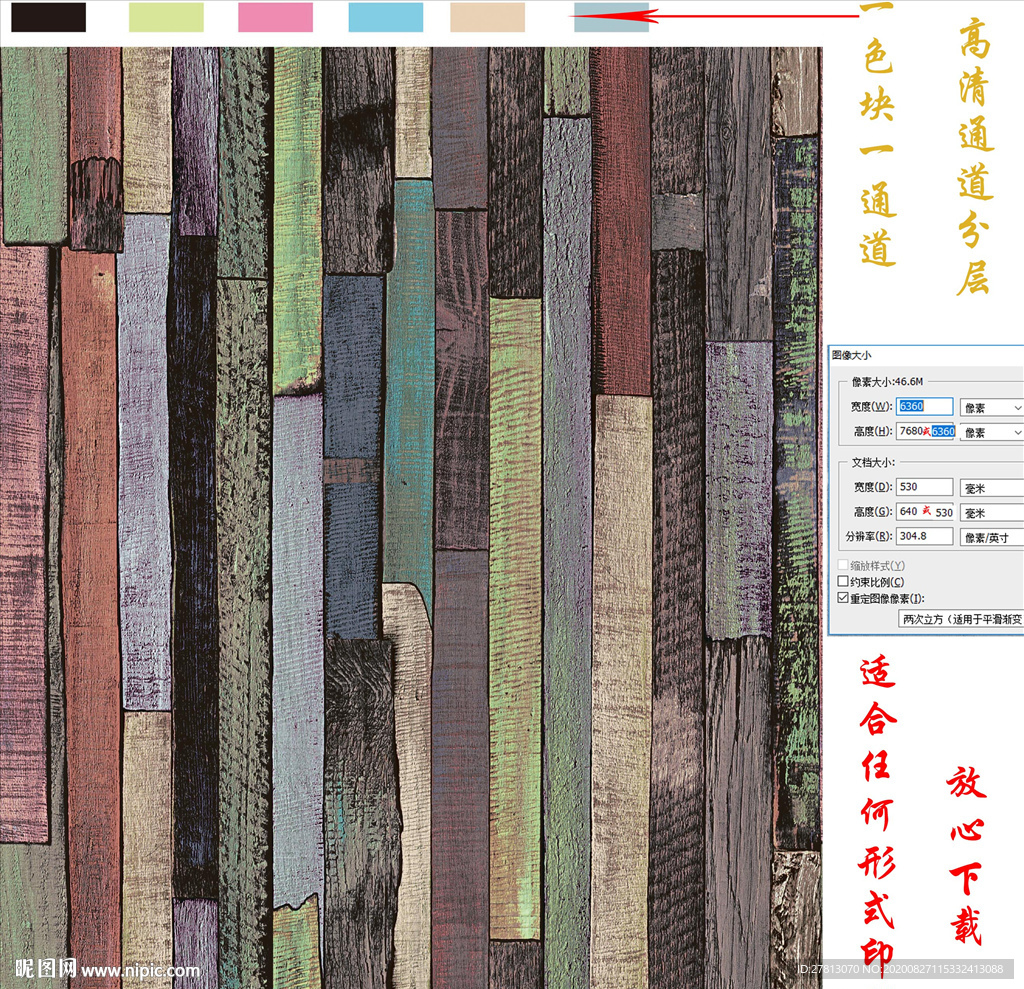The image size is (1024, 989).
Task: Uncheck the 重定图像像素(I) checkbox
Action: 843,598
